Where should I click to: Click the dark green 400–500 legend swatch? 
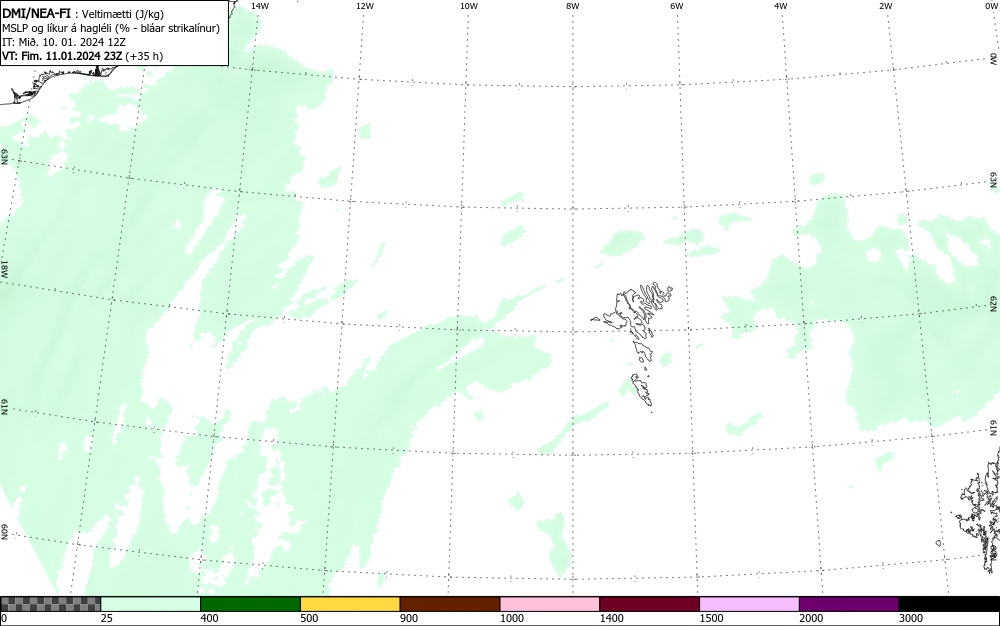(x=250, y=604)
